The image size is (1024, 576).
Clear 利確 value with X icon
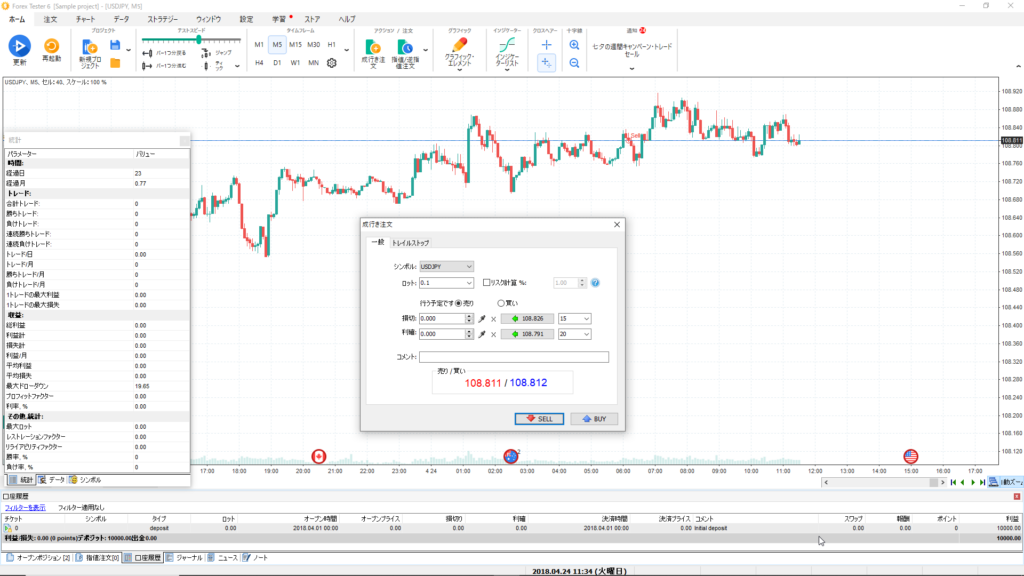pyautogui.click(x=494, y=334)
